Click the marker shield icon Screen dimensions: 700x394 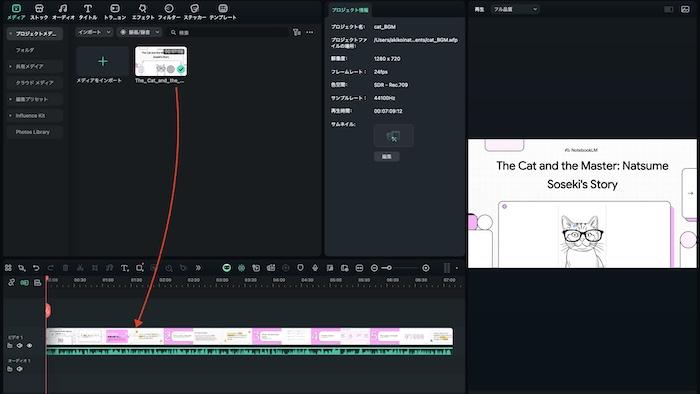(300, 268)
